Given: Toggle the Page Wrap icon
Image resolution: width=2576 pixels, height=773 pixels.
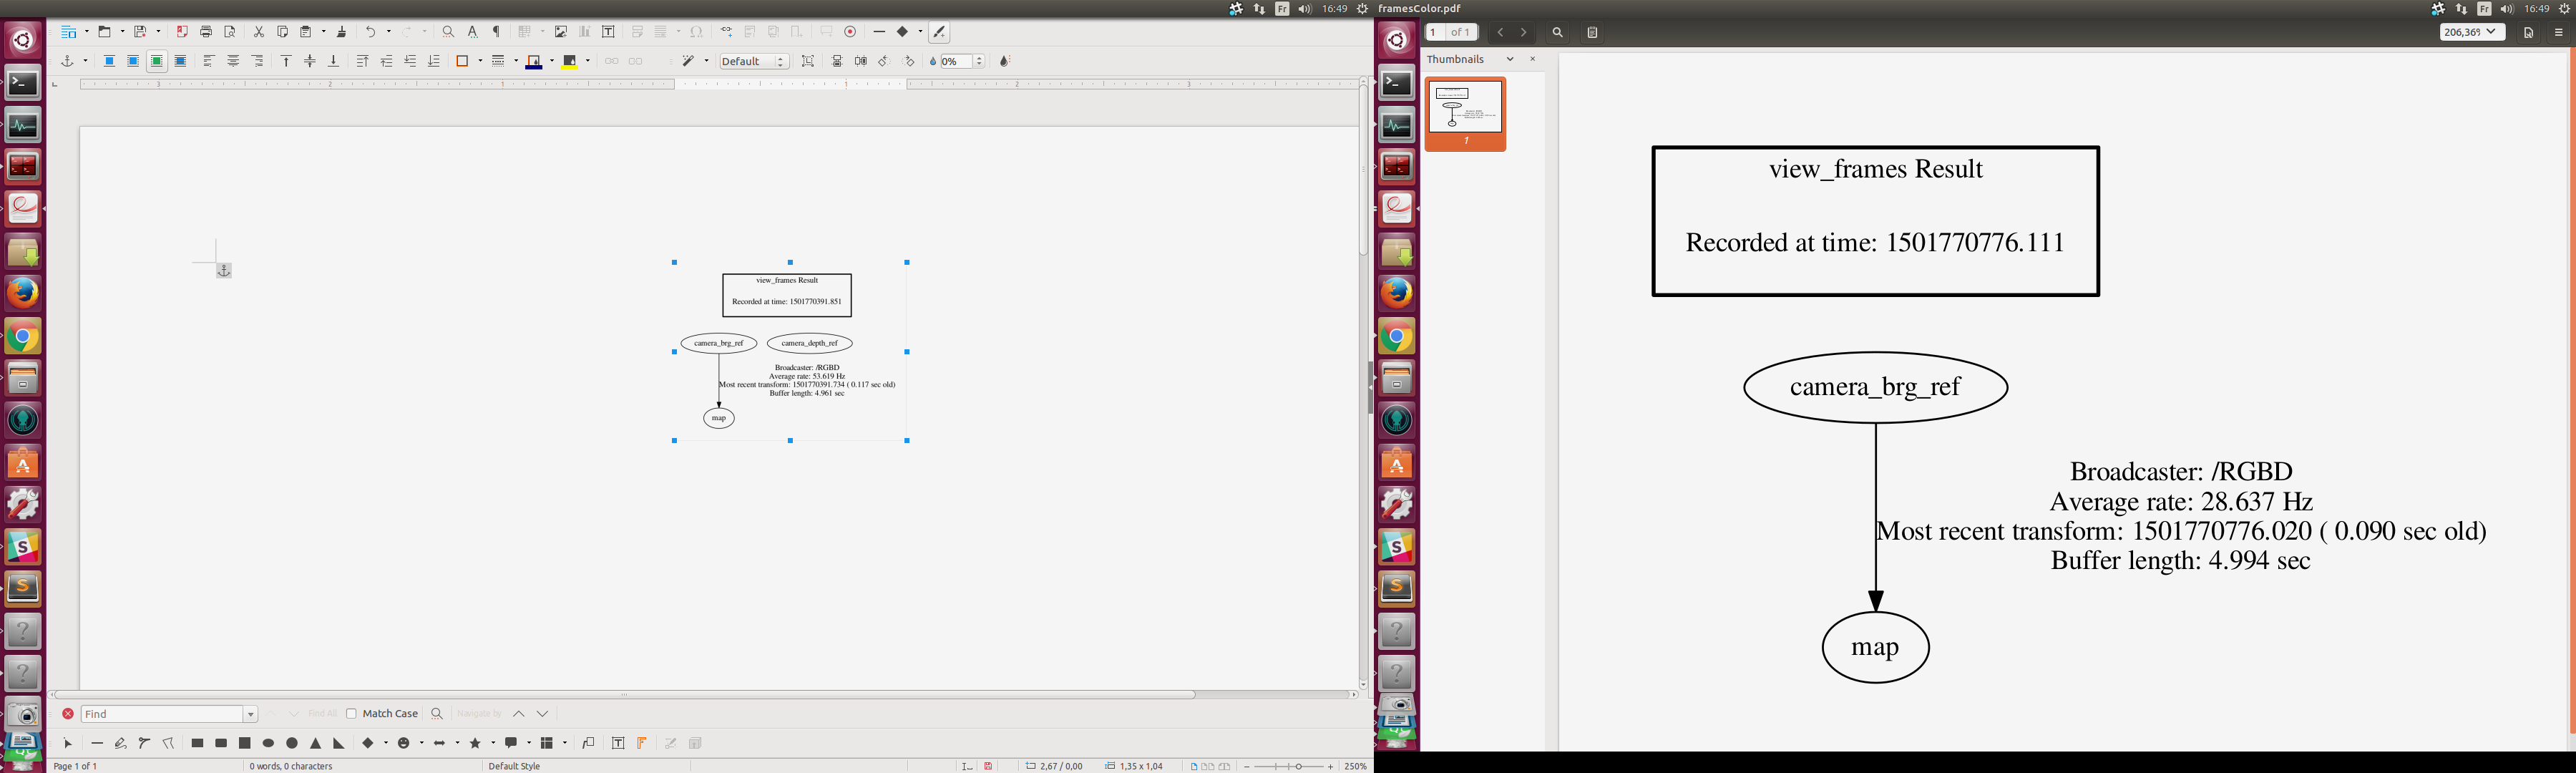Looking at the screenshot, I should click(133, 61).
